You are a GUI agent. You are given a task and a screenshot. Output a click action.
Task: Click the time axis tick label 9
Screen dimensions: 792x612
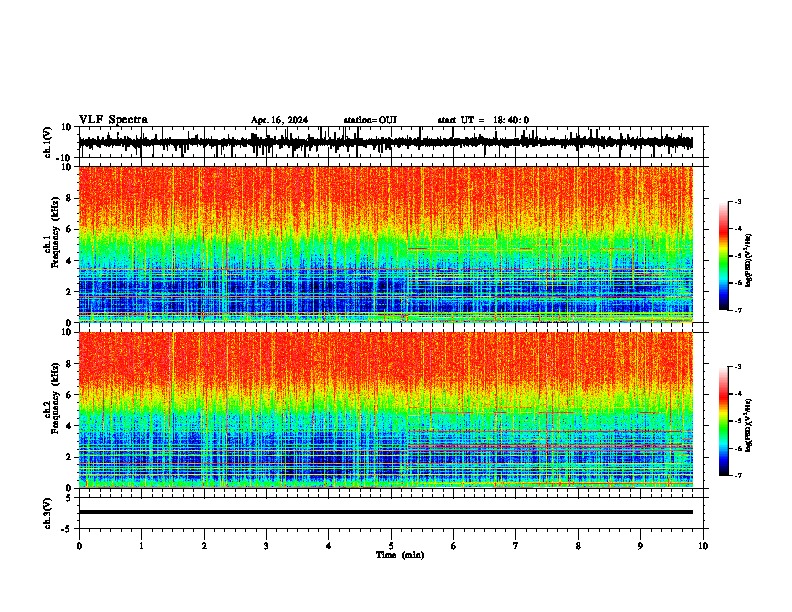pyautogui.click(x=640, y=546)
